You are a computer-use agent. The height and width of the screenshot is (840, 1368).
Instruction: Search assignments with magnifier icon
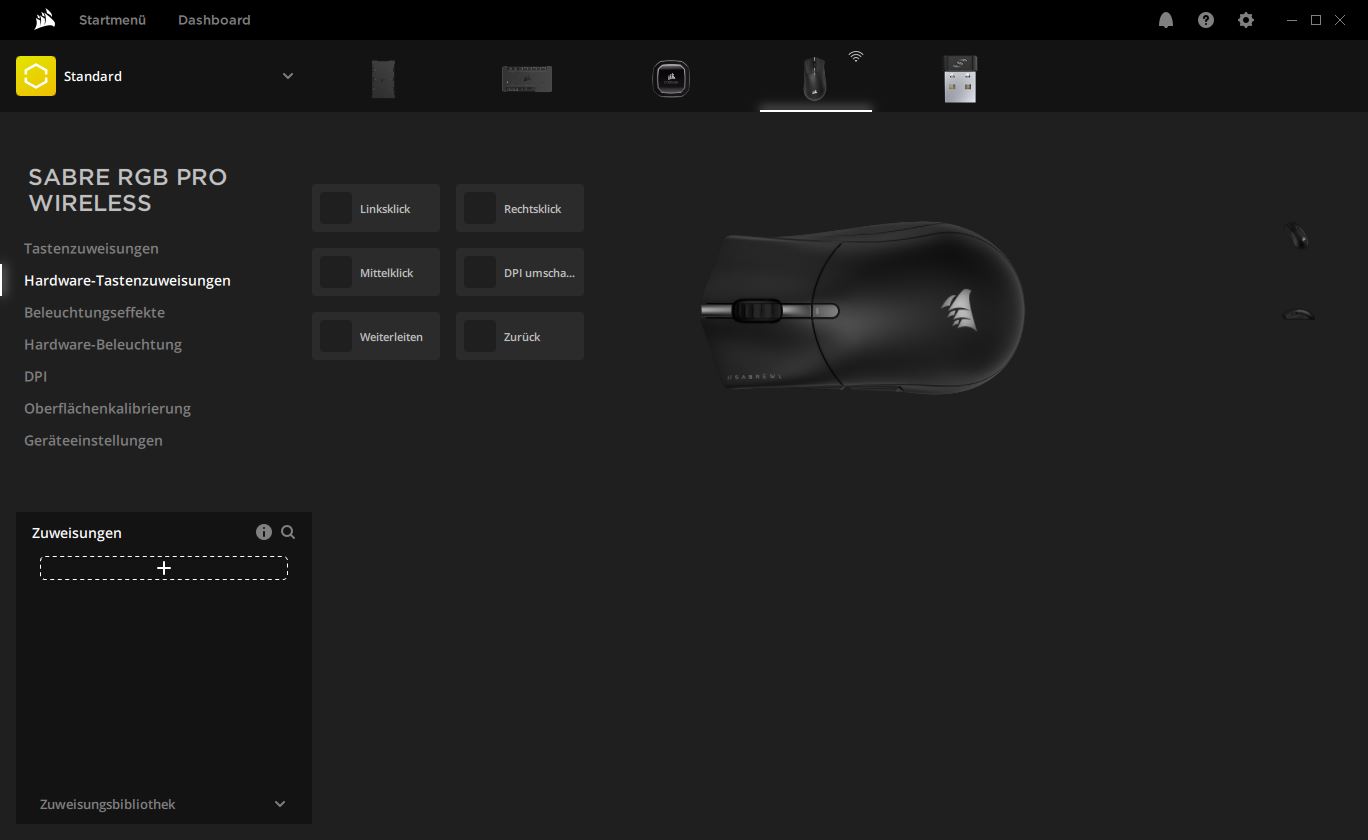point(288,532)
